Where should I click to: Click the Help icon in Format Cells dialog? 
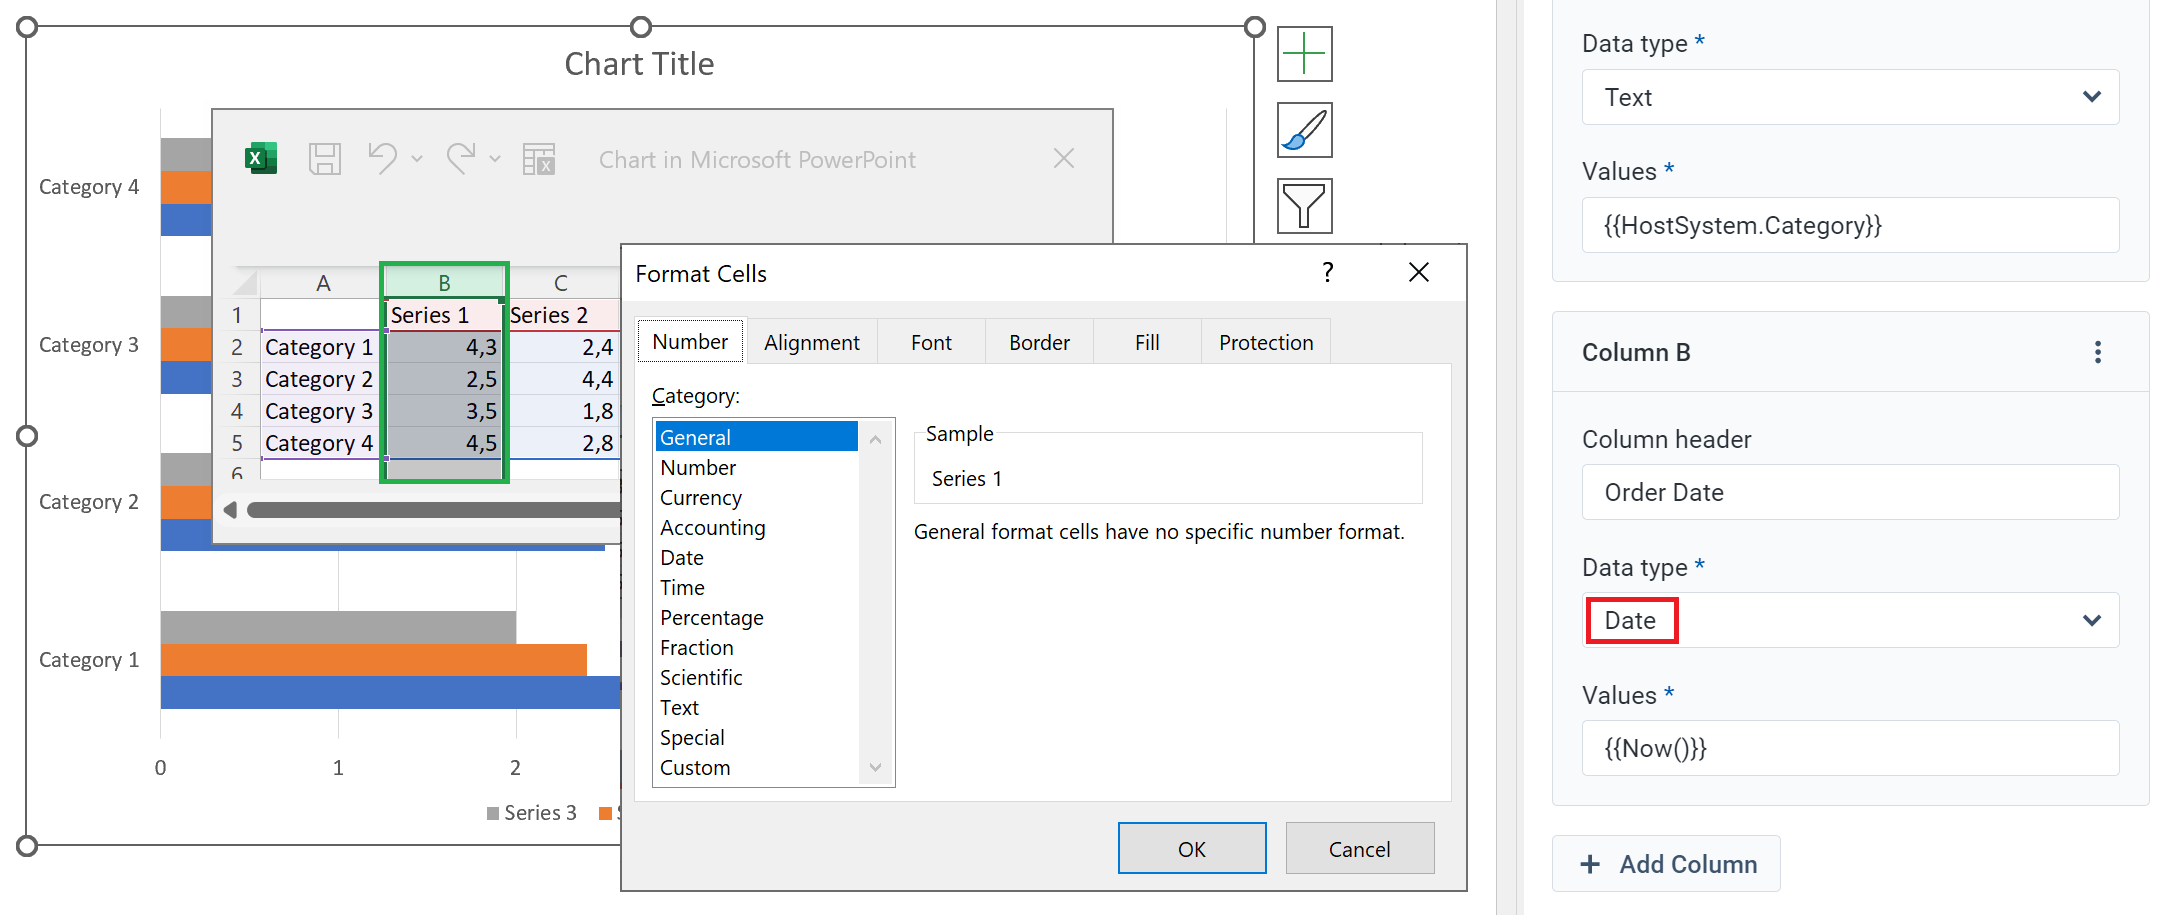(1328, 272)
